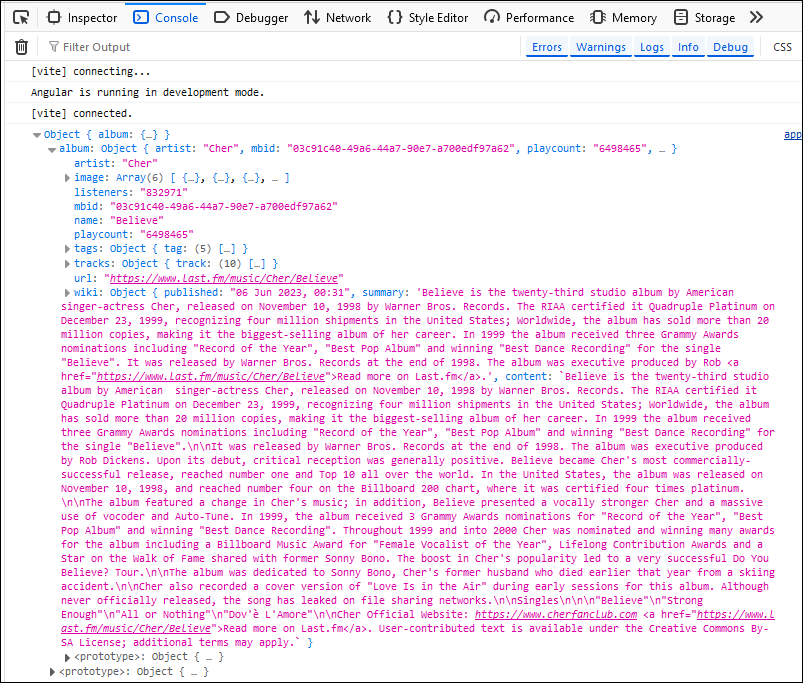Collapse the album Object node
This screenshot has width=803, height=683.
pos(52,150)
